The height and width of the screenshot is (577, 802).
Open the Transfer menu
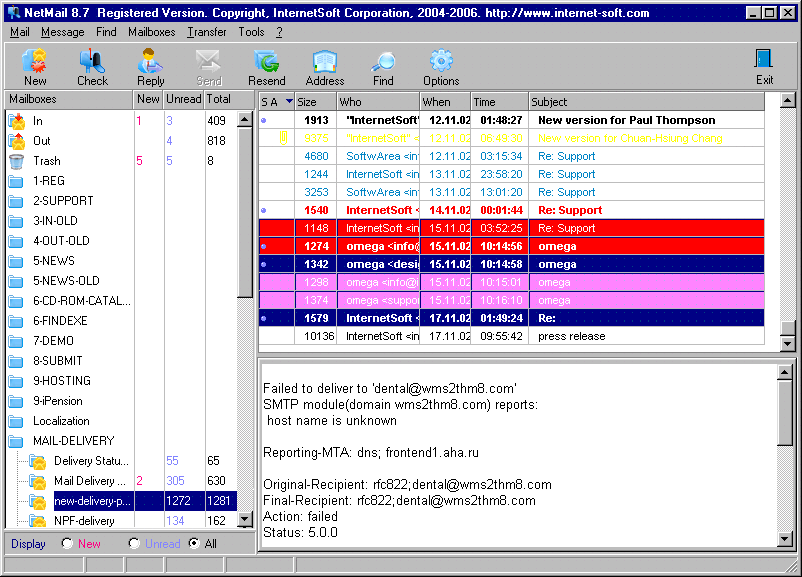pos(206,31)
